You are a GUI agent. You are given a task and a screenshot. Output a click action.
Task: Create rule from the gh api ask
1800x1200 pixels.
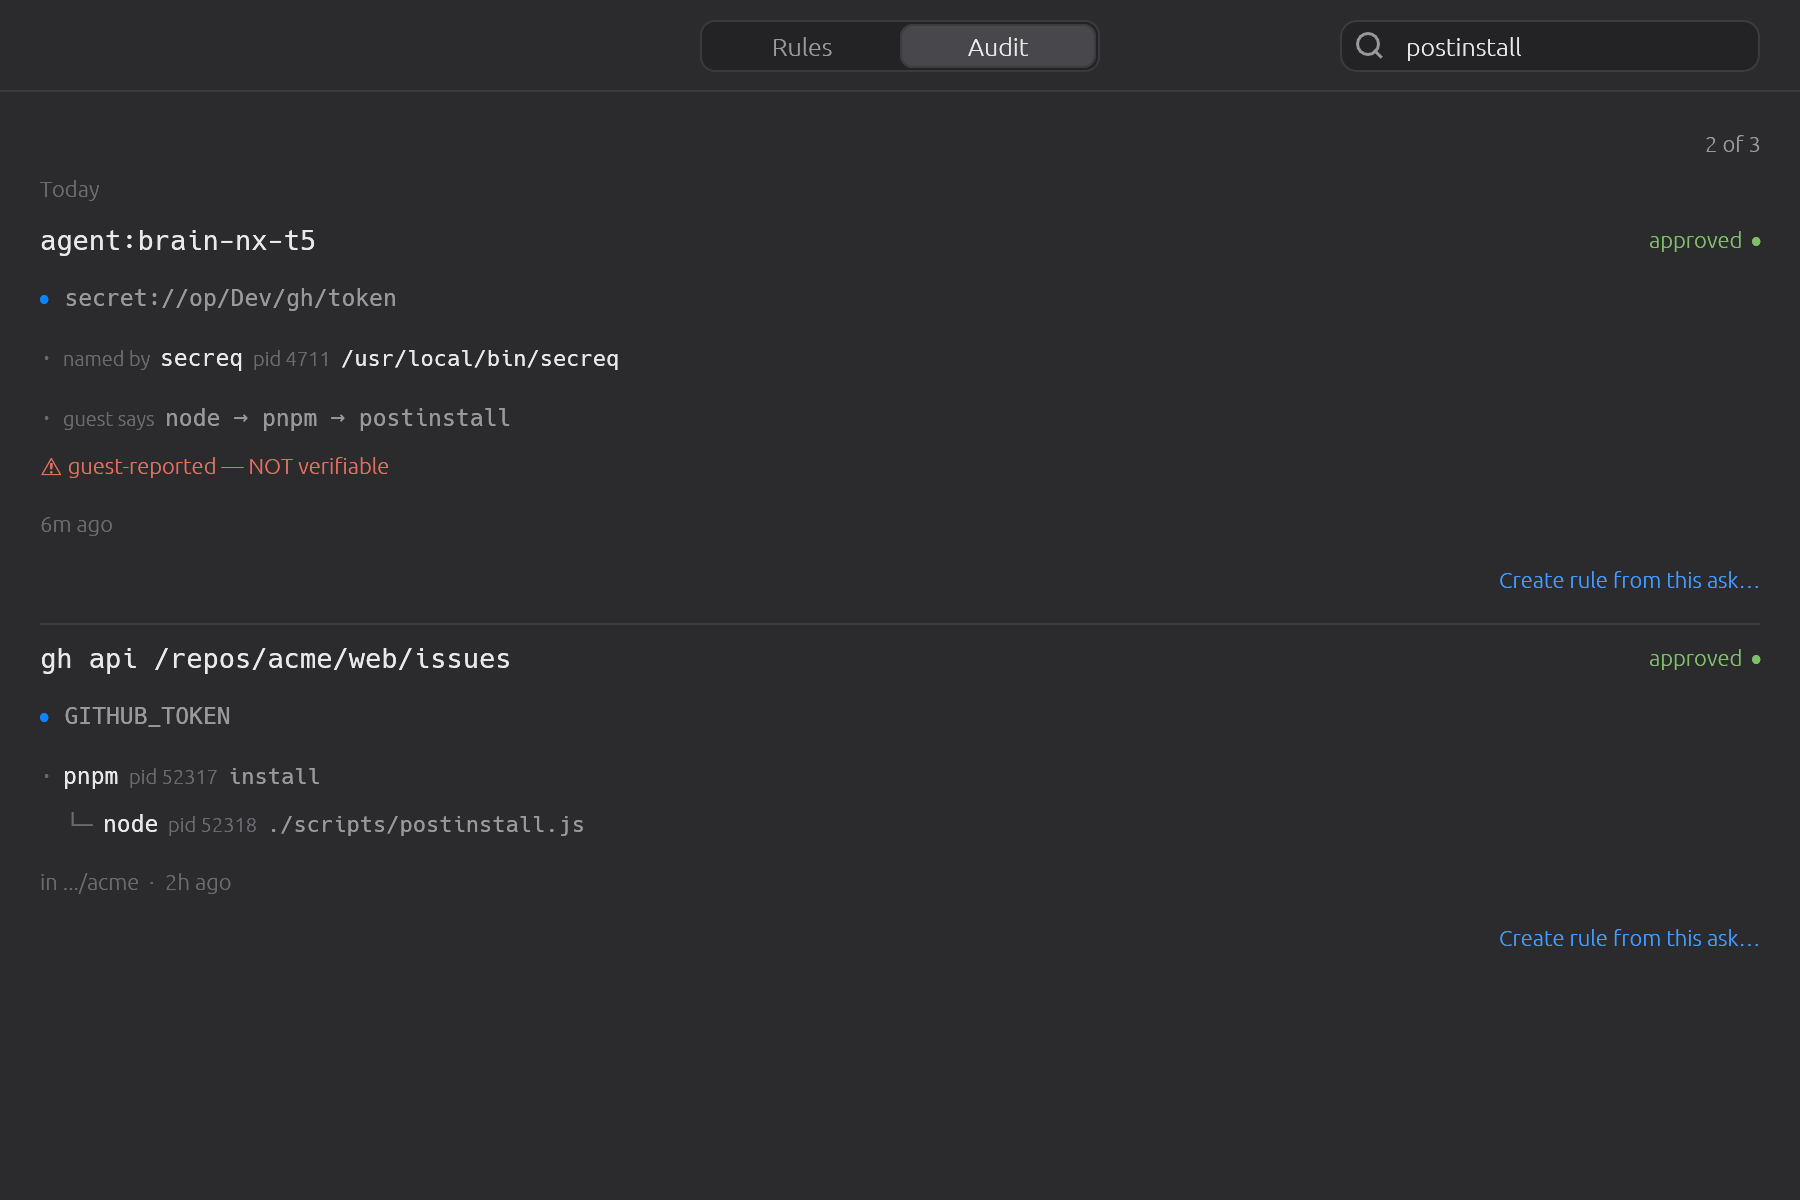pyautogui.click(x=1629, y=938)
